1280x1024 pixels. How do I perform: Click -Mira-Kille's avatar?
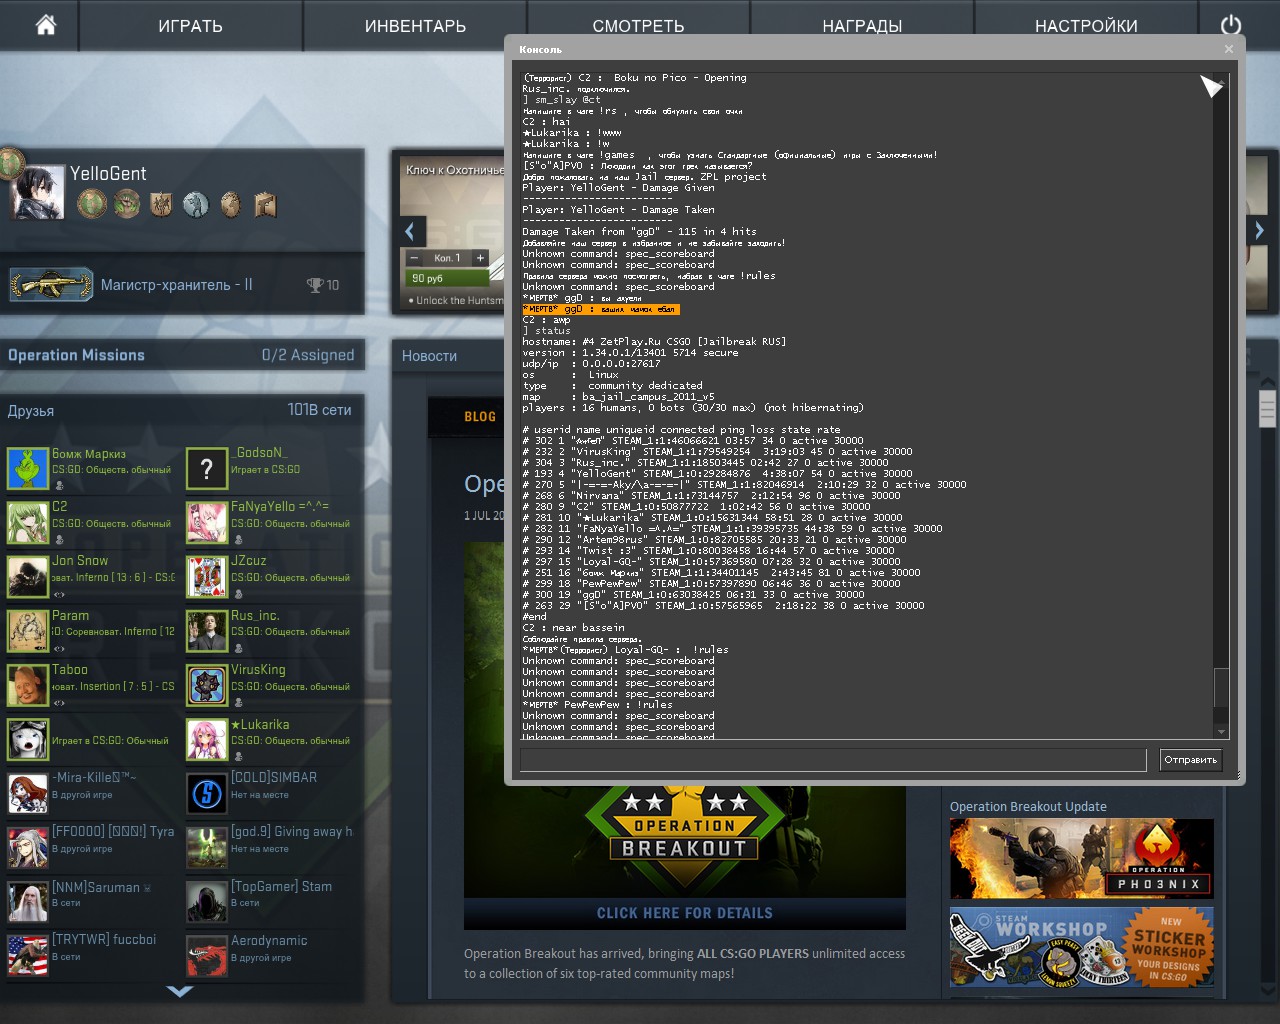pos(27,793)
